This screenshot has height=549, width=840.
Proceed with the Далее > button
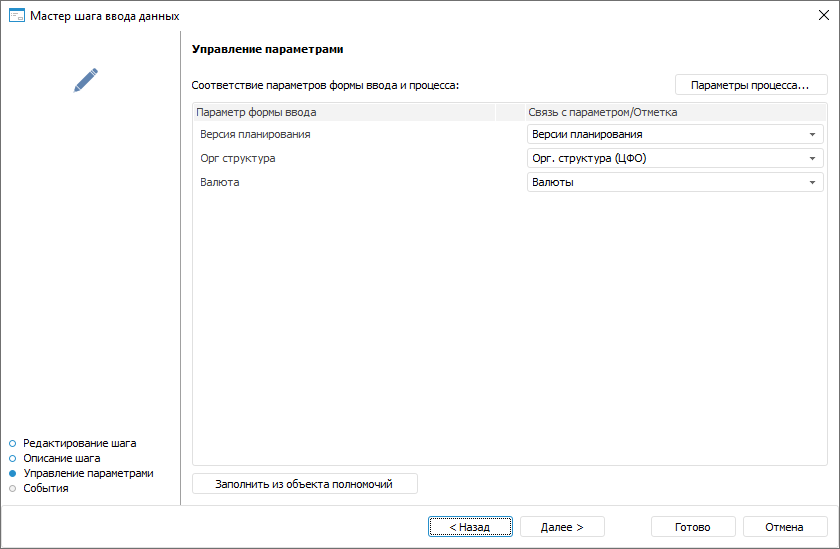562,527
